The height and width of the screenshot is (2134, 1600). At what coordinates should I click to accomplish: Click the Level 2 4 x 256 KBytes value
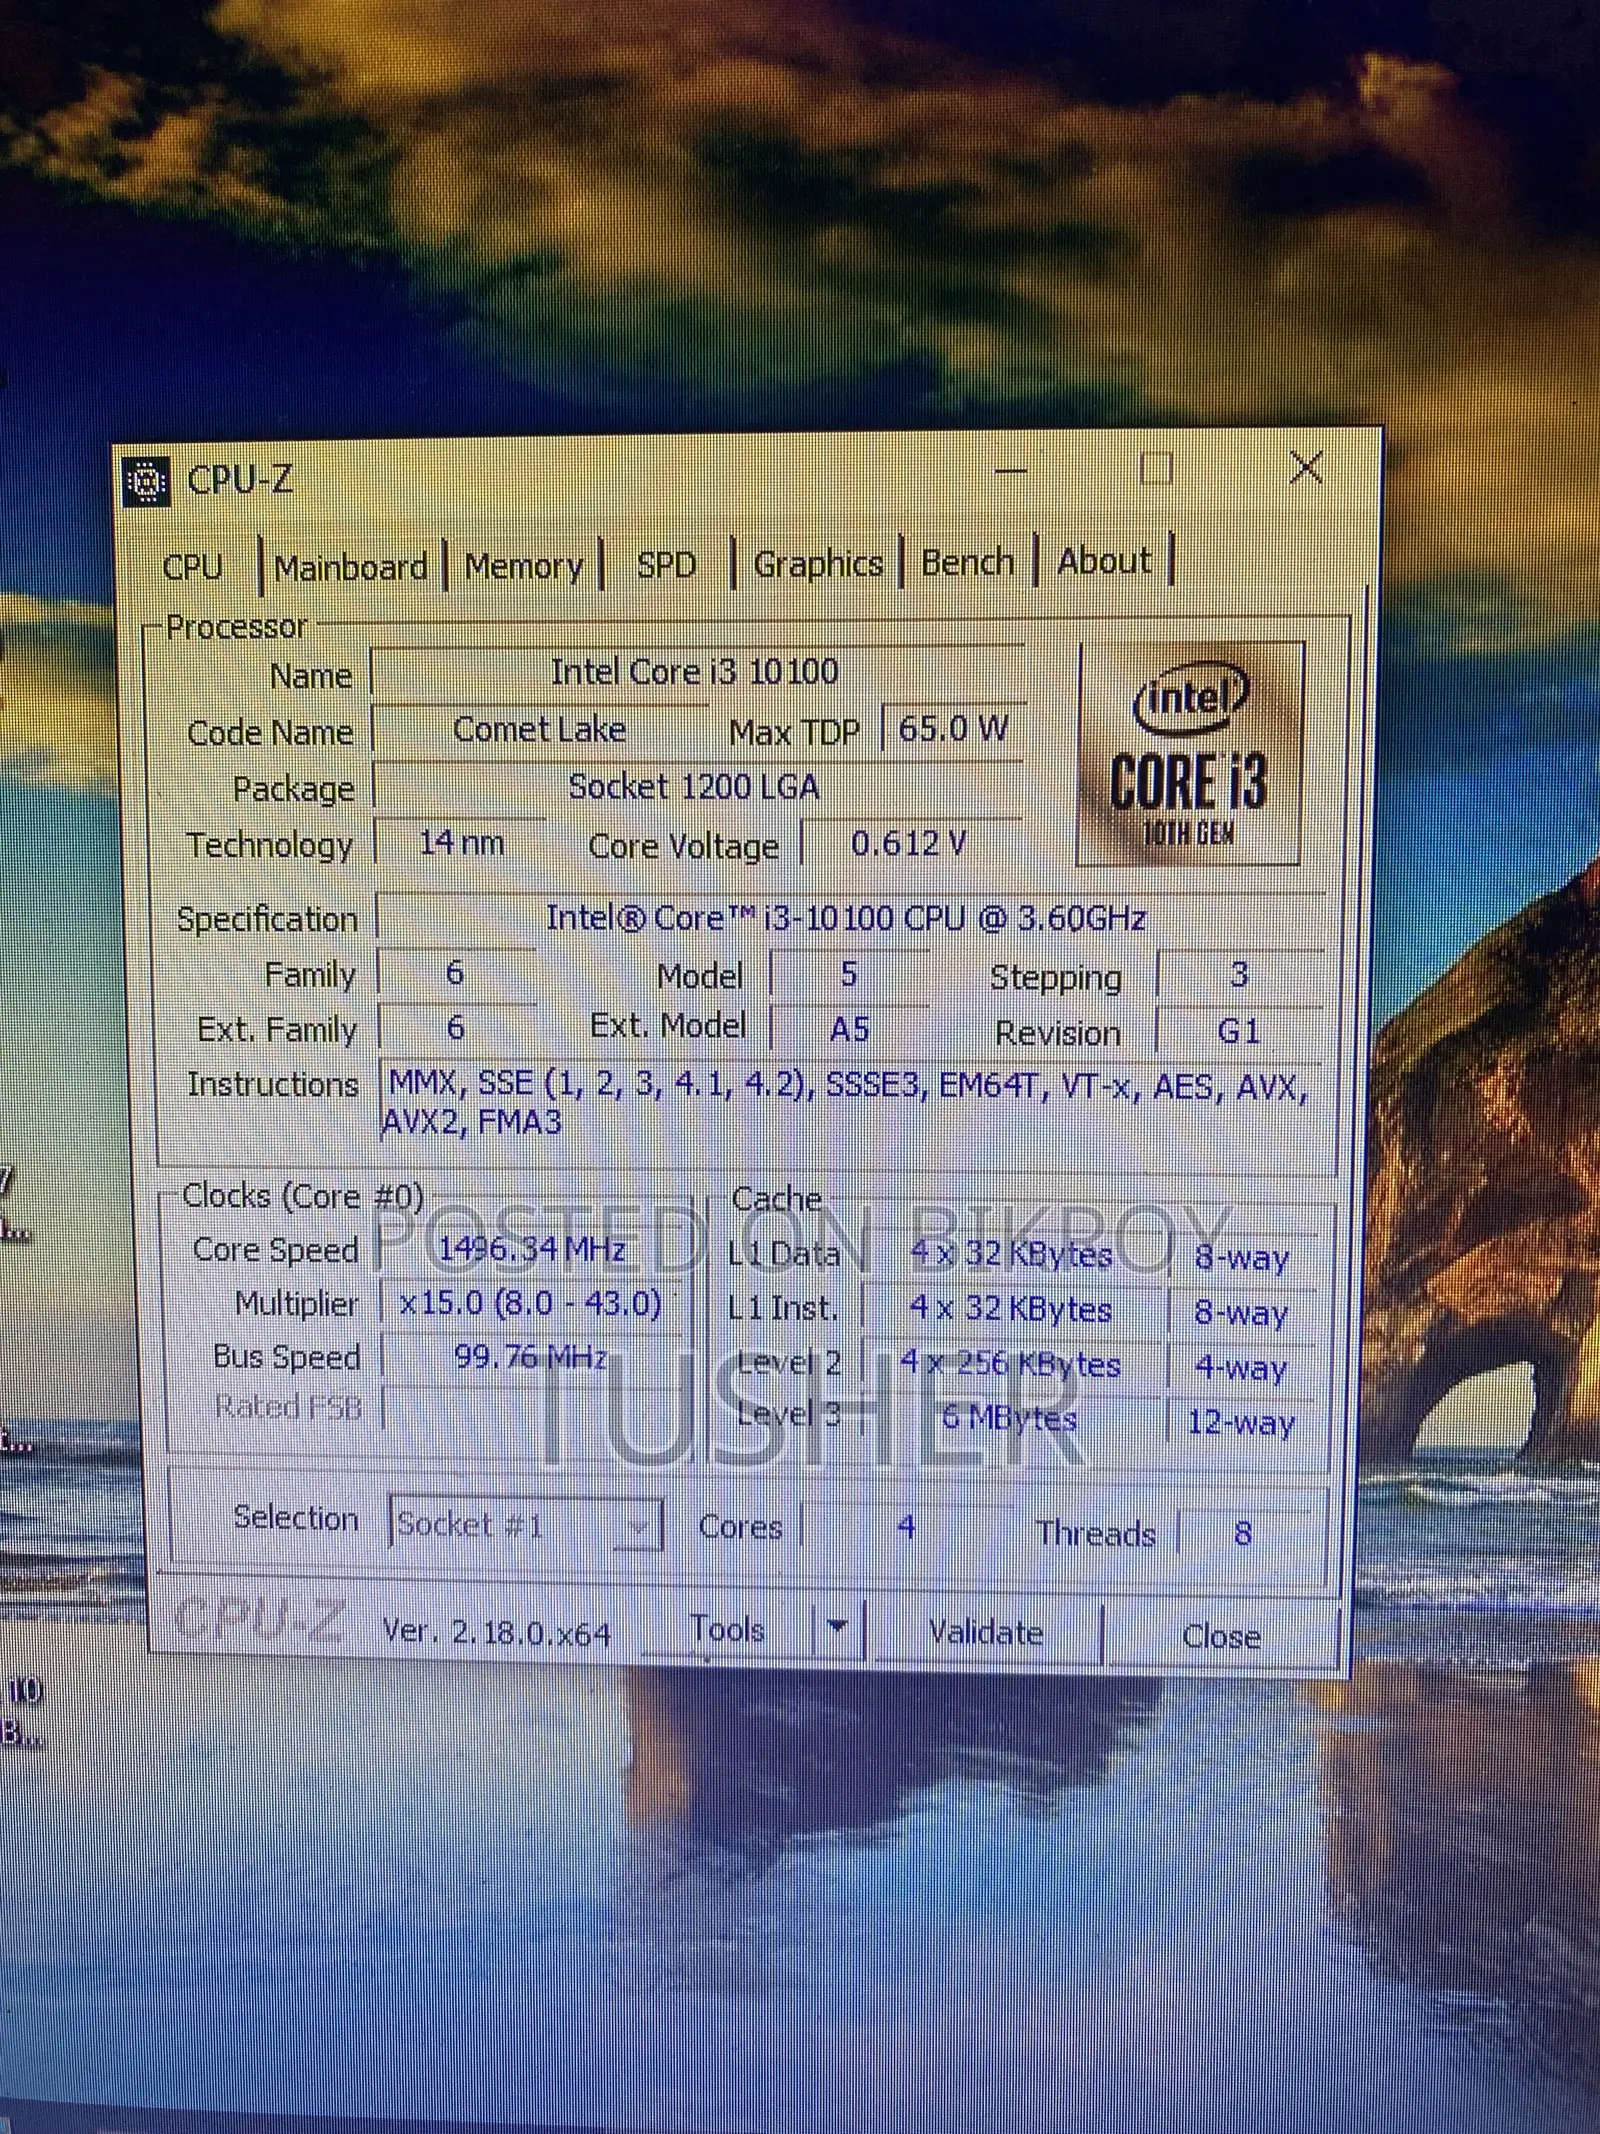click(x=1011, y=1364)
